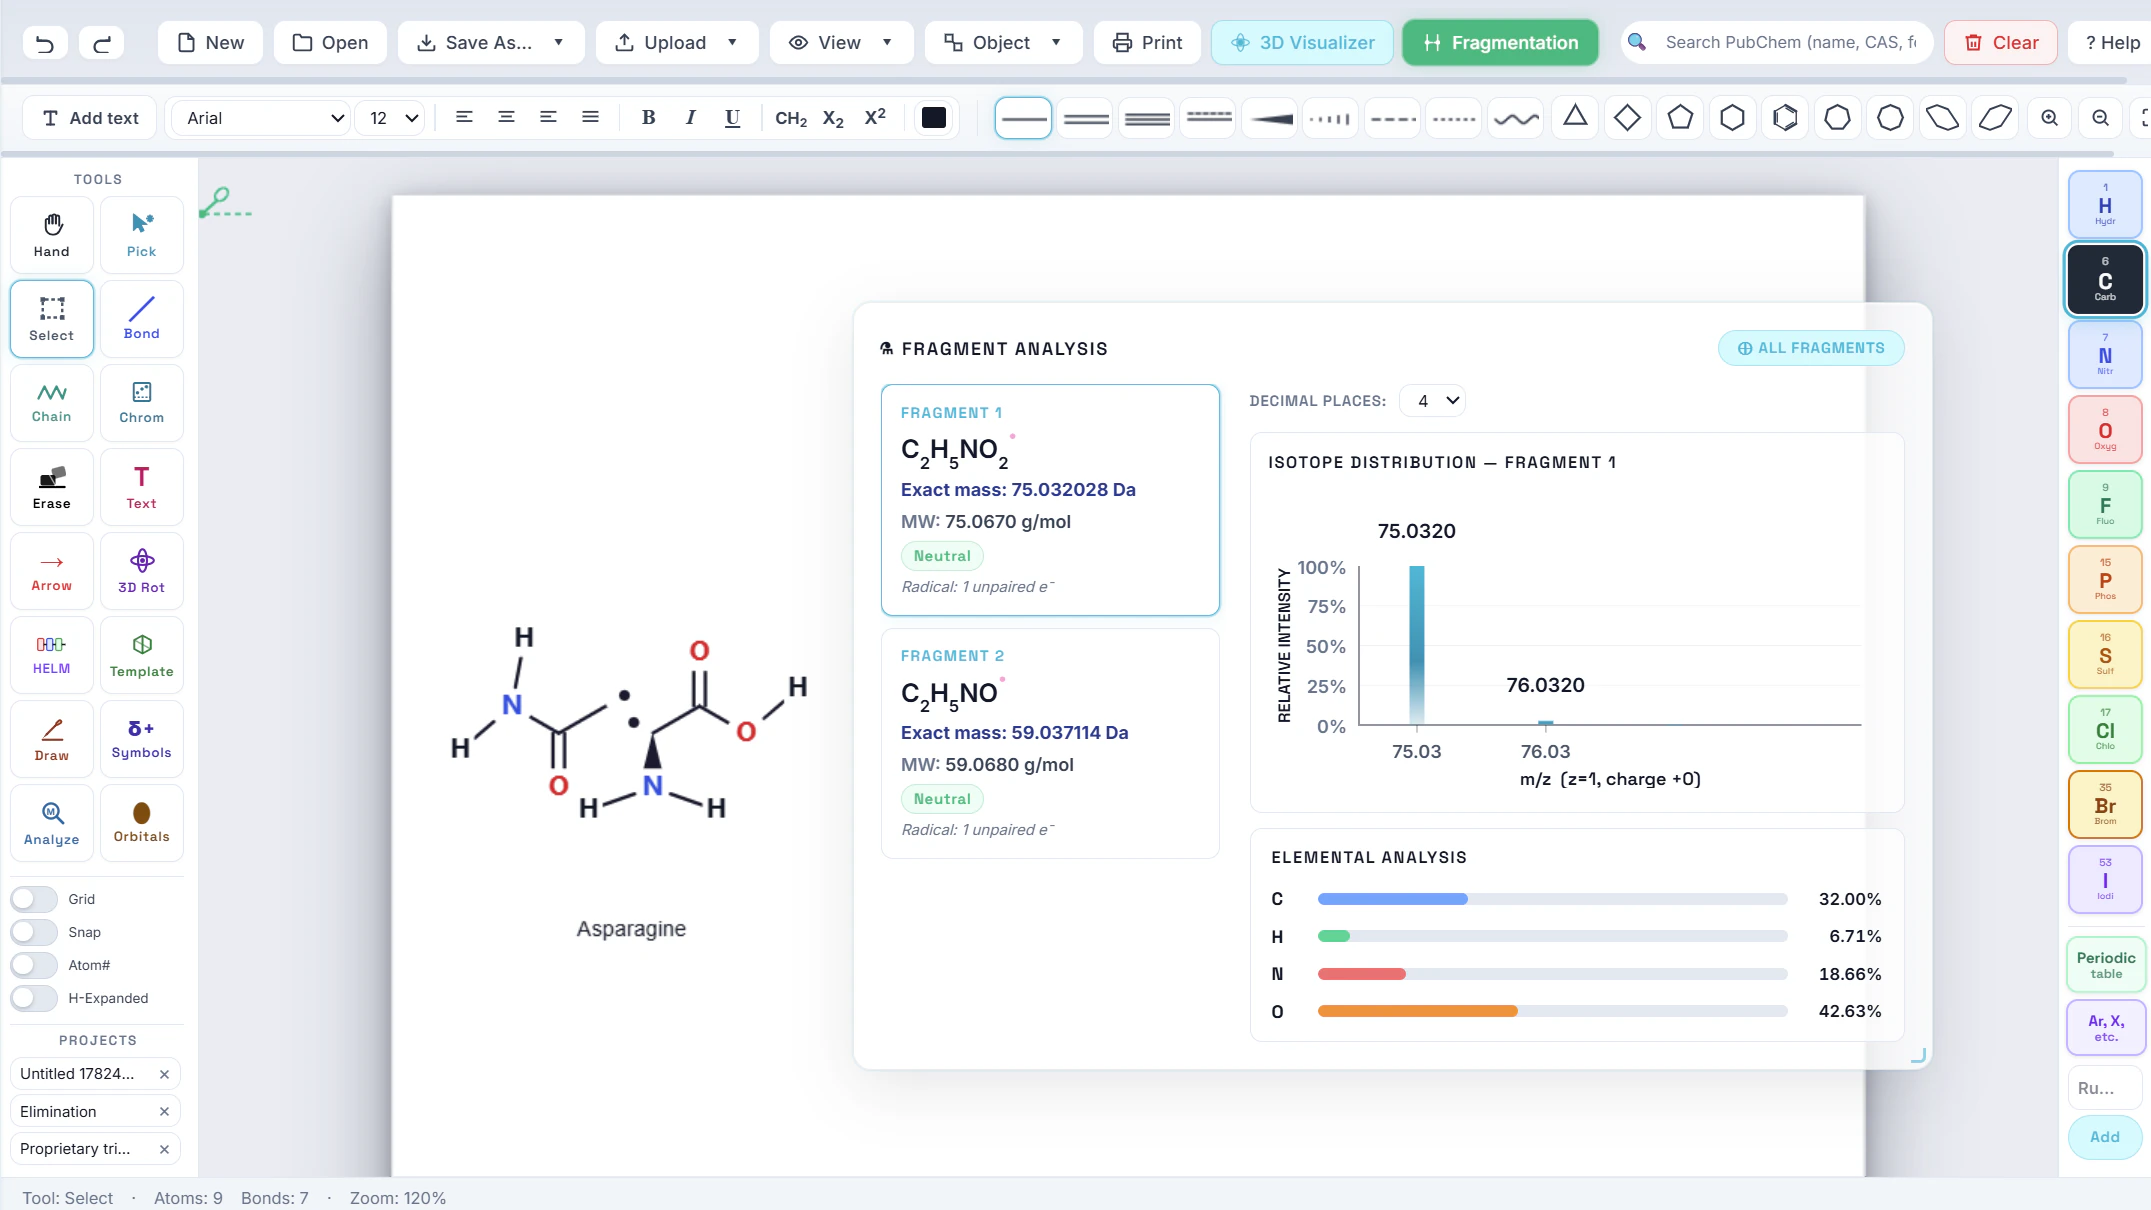
Task: Toggle the Fragmentation panel button
Action: point(1500,43)
